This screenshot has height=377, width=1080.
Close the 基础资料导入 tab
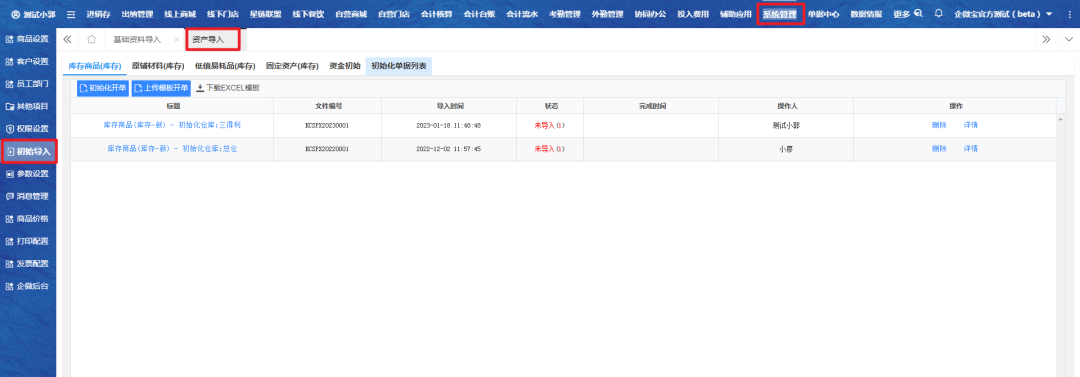click(x=176, y=40)
